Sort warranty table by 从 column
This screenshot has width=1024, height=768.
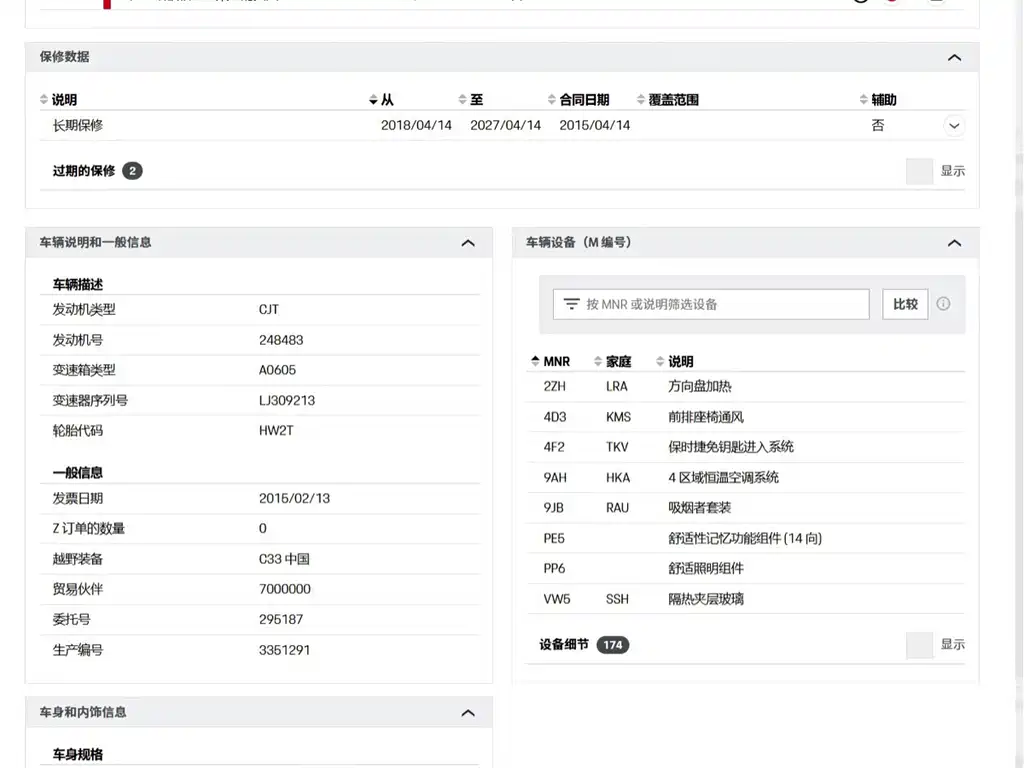click(x=381, y=99)
